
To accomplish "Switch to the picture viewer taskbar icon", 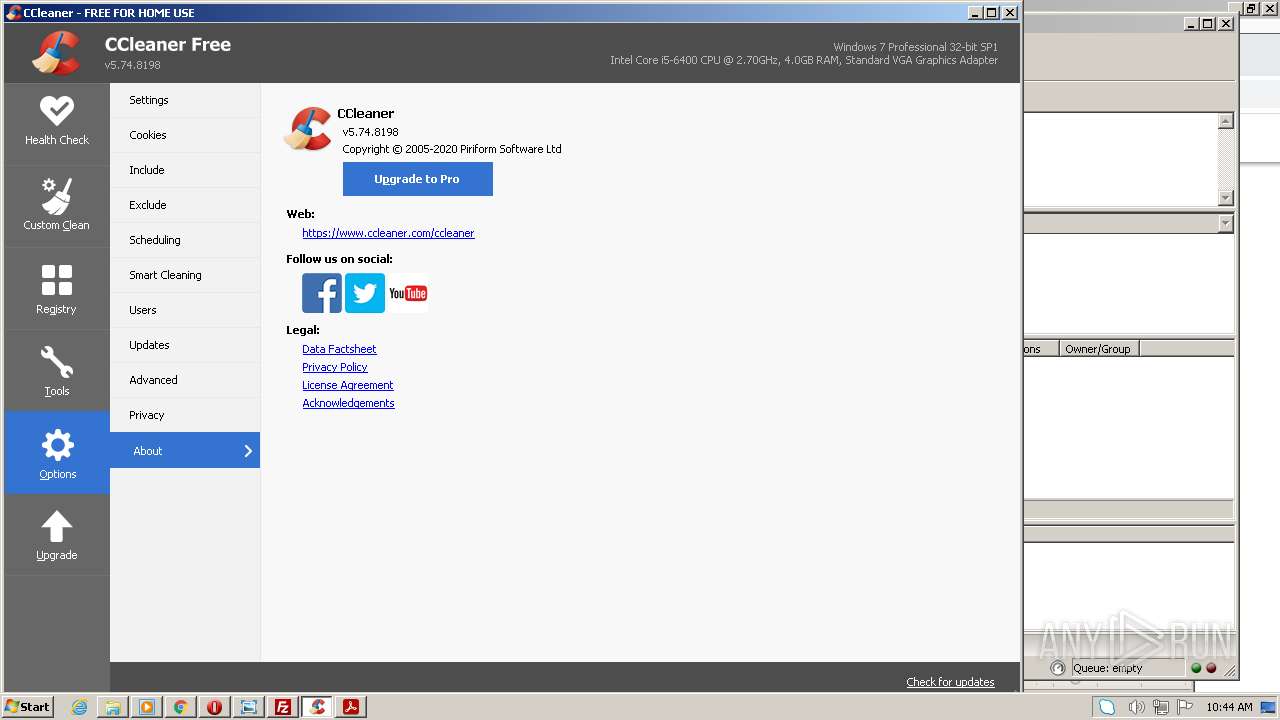I will pyautogui.click(x=249, y=707).
